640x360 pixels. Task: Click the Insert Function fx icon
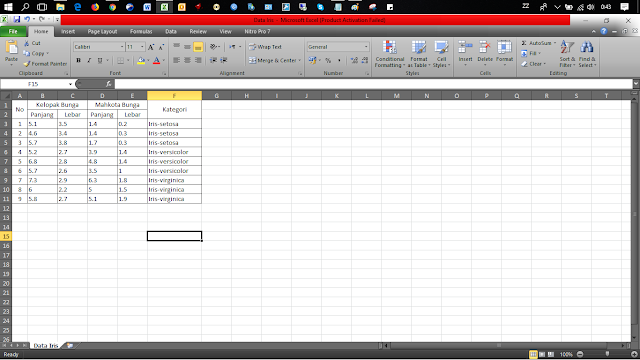[x=108, y=84]
